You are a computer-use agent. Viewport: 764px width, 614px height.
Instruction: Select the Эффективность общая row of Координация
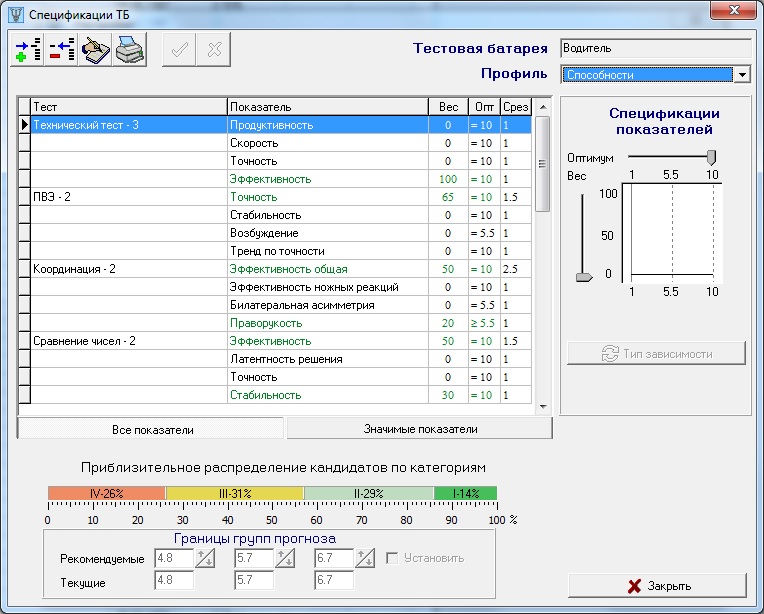288,269
